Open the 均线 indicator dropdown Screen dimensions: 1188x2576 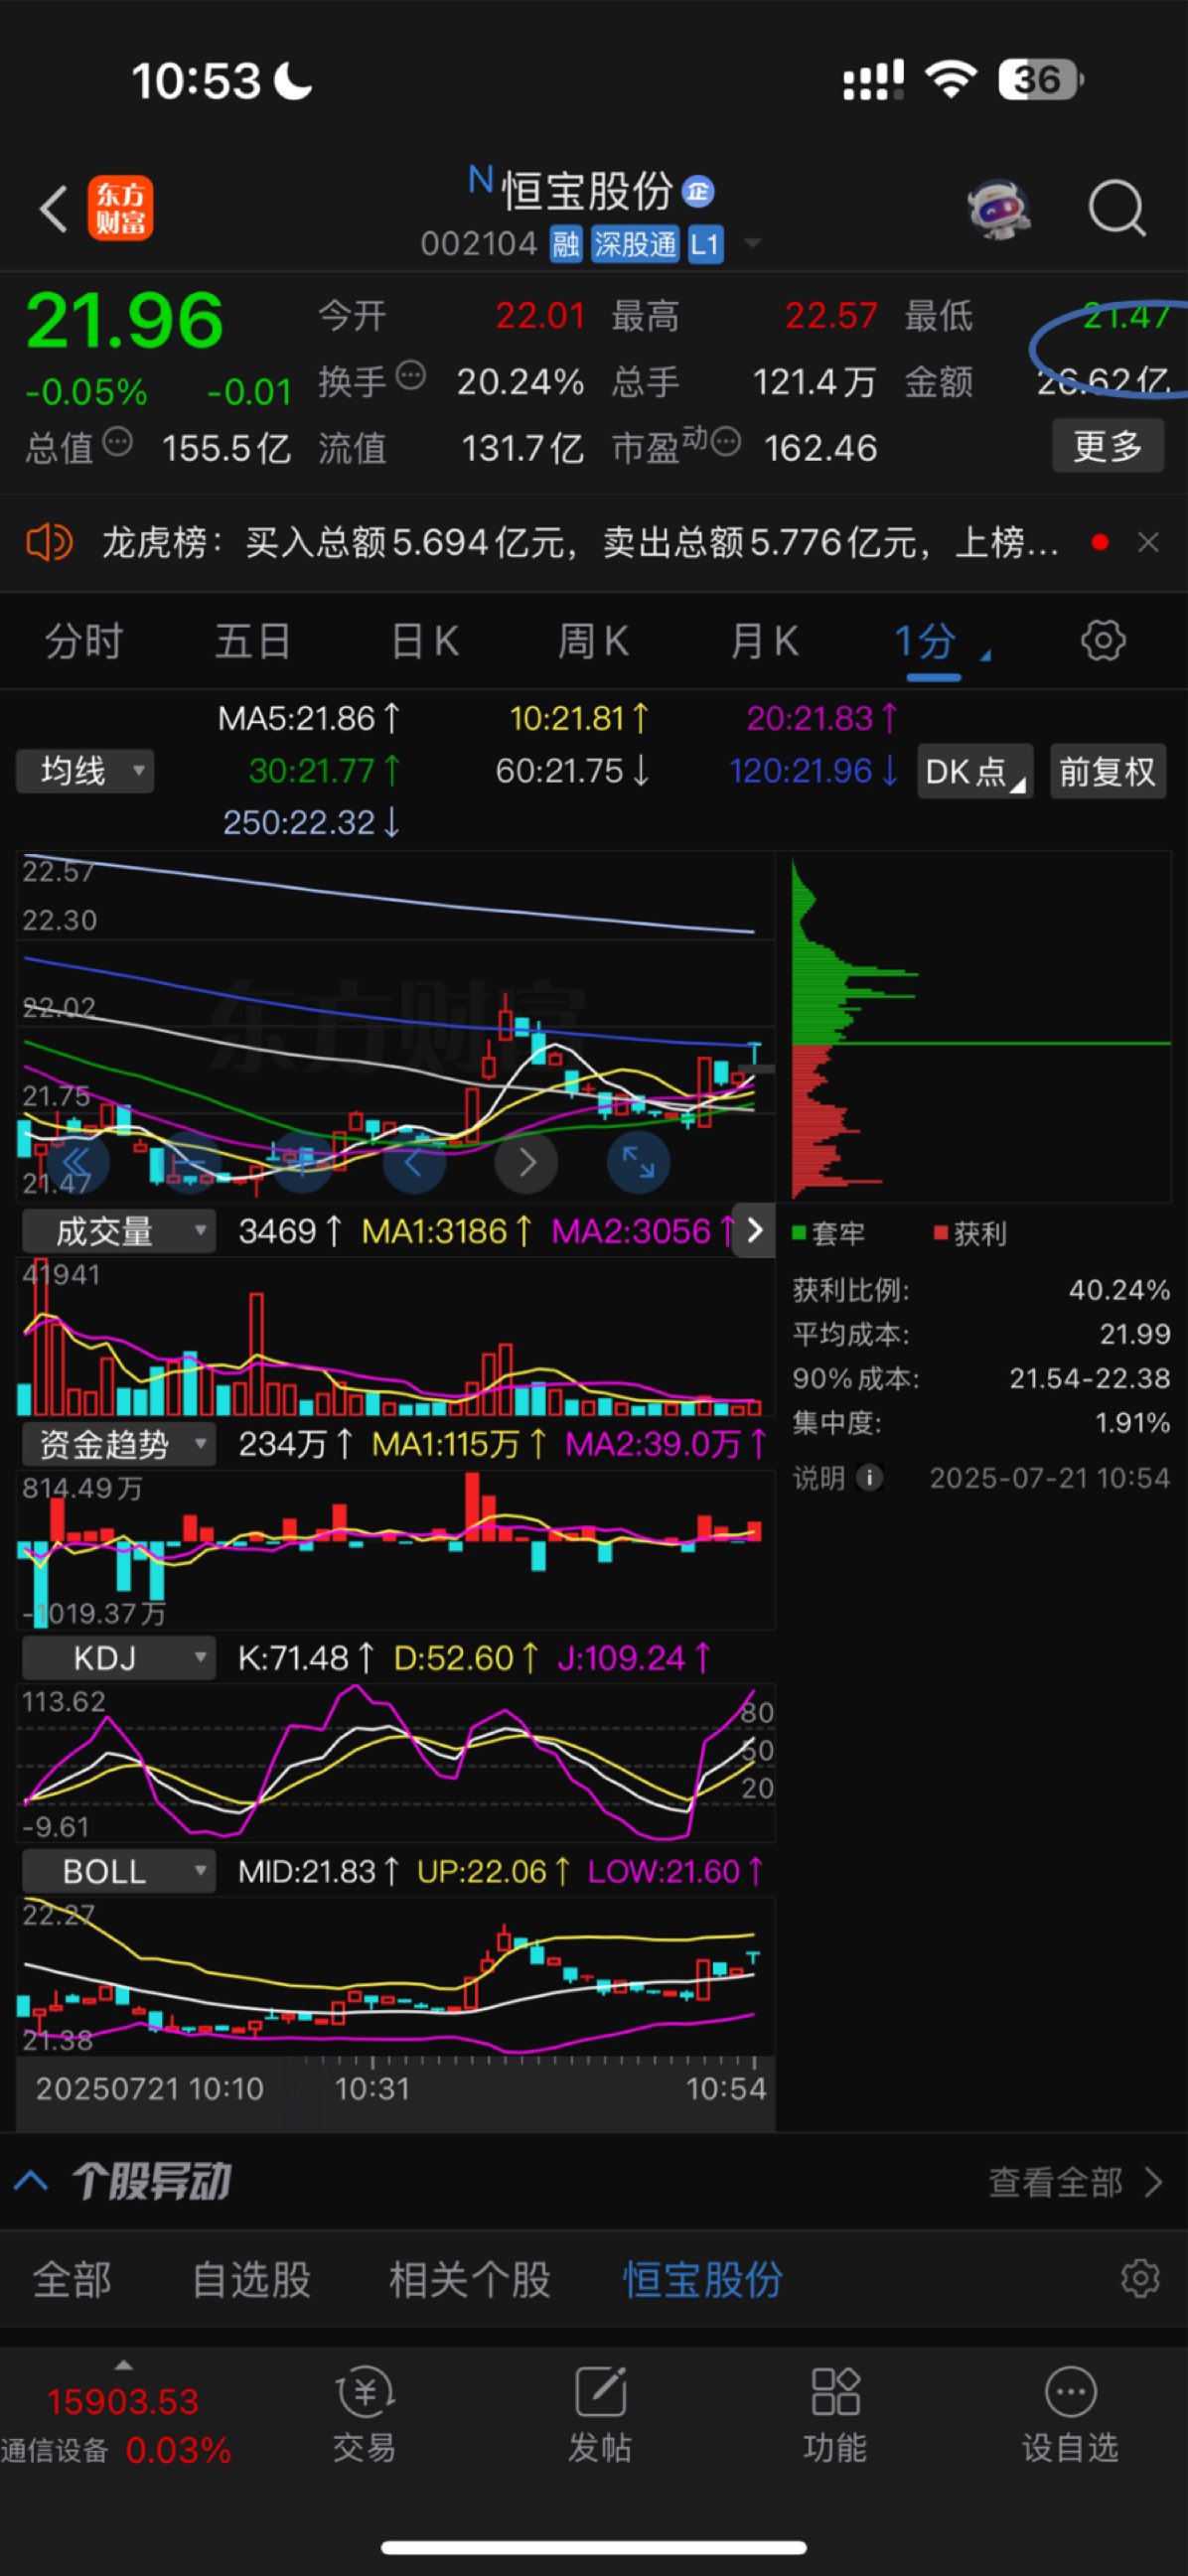pos(85,771)
